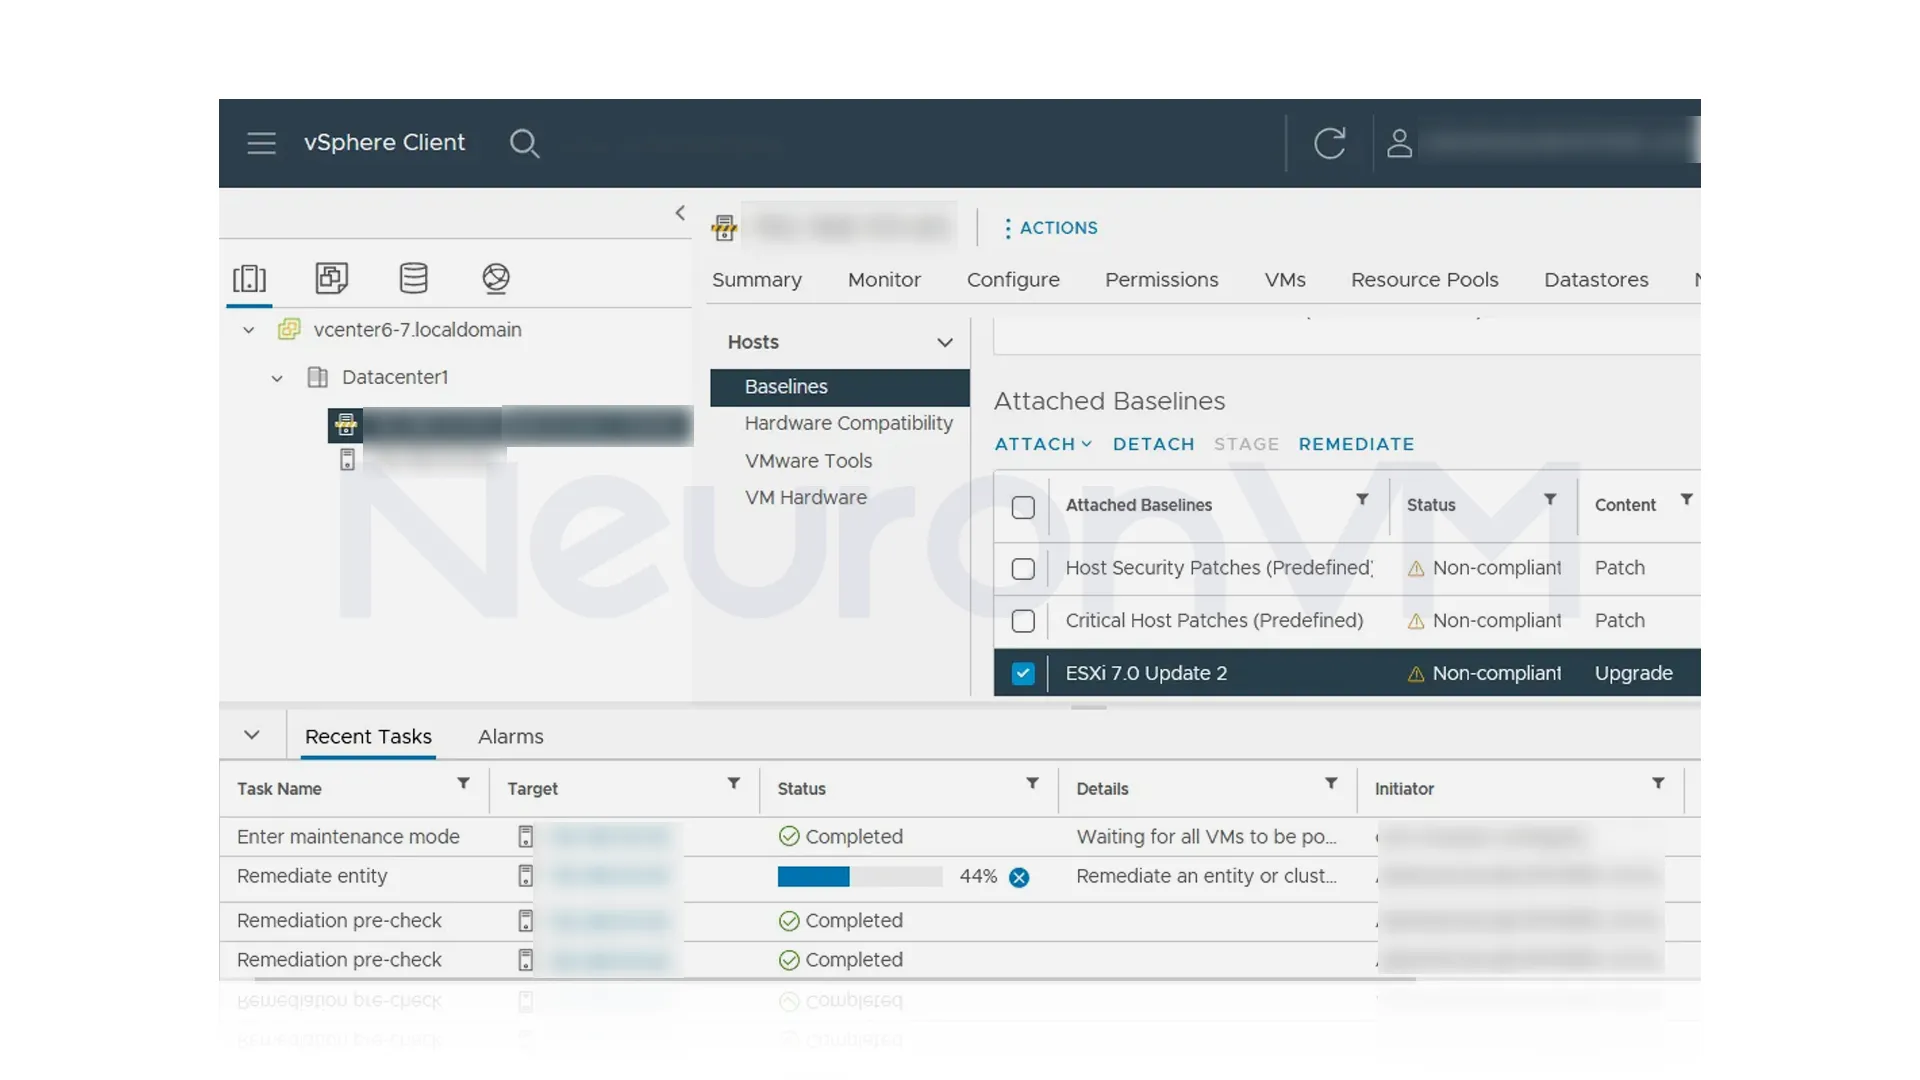Viewport: 1920px width, 1080px height.
Task: Open the hamburger navigation menu
Action: pyautogui.click(x=261, y=143)
